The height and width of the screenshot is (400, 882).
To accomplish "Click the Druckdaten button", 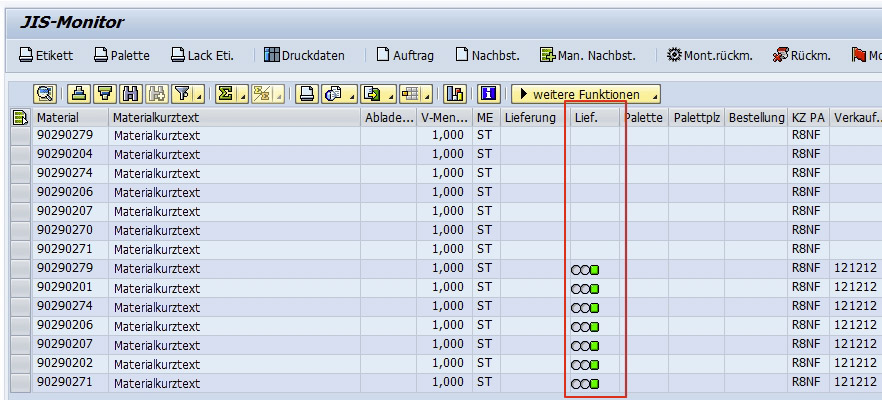I will tap(303, 55).
